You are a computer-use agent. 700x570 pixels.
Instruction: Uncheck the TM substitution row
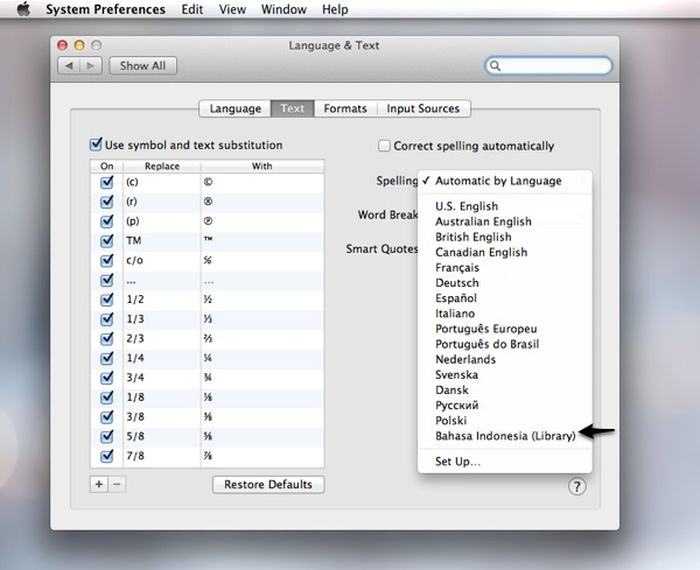[x=107, y=241]
